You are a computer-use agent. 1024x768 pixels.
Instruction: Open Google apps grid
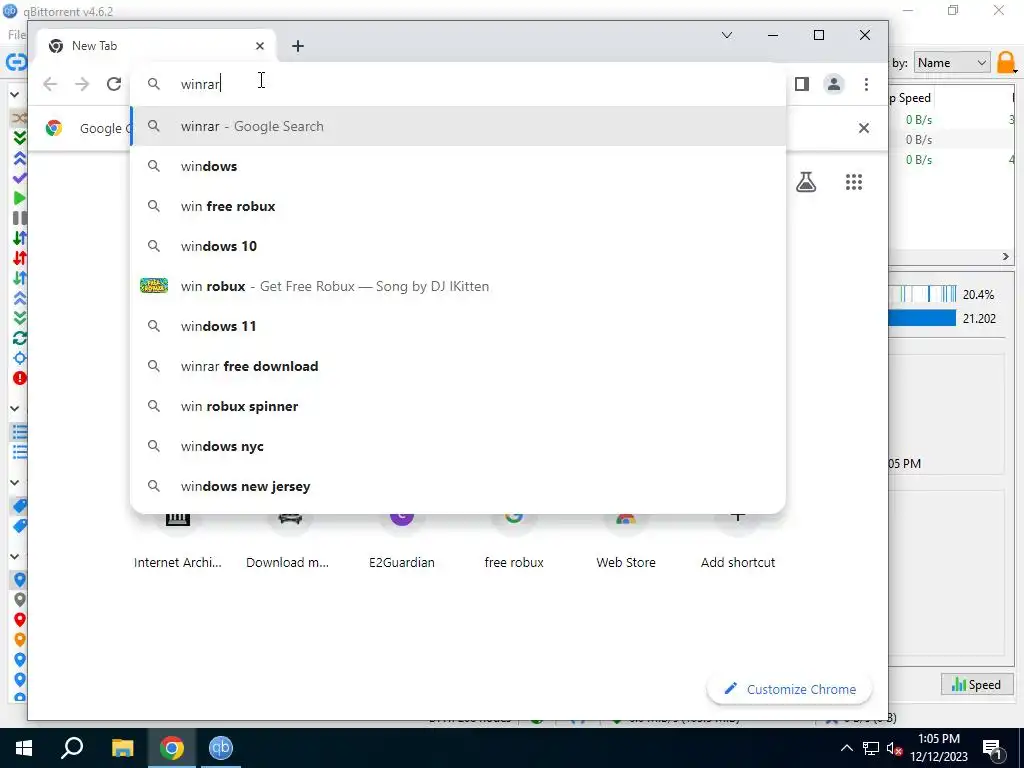coord(854,182)
